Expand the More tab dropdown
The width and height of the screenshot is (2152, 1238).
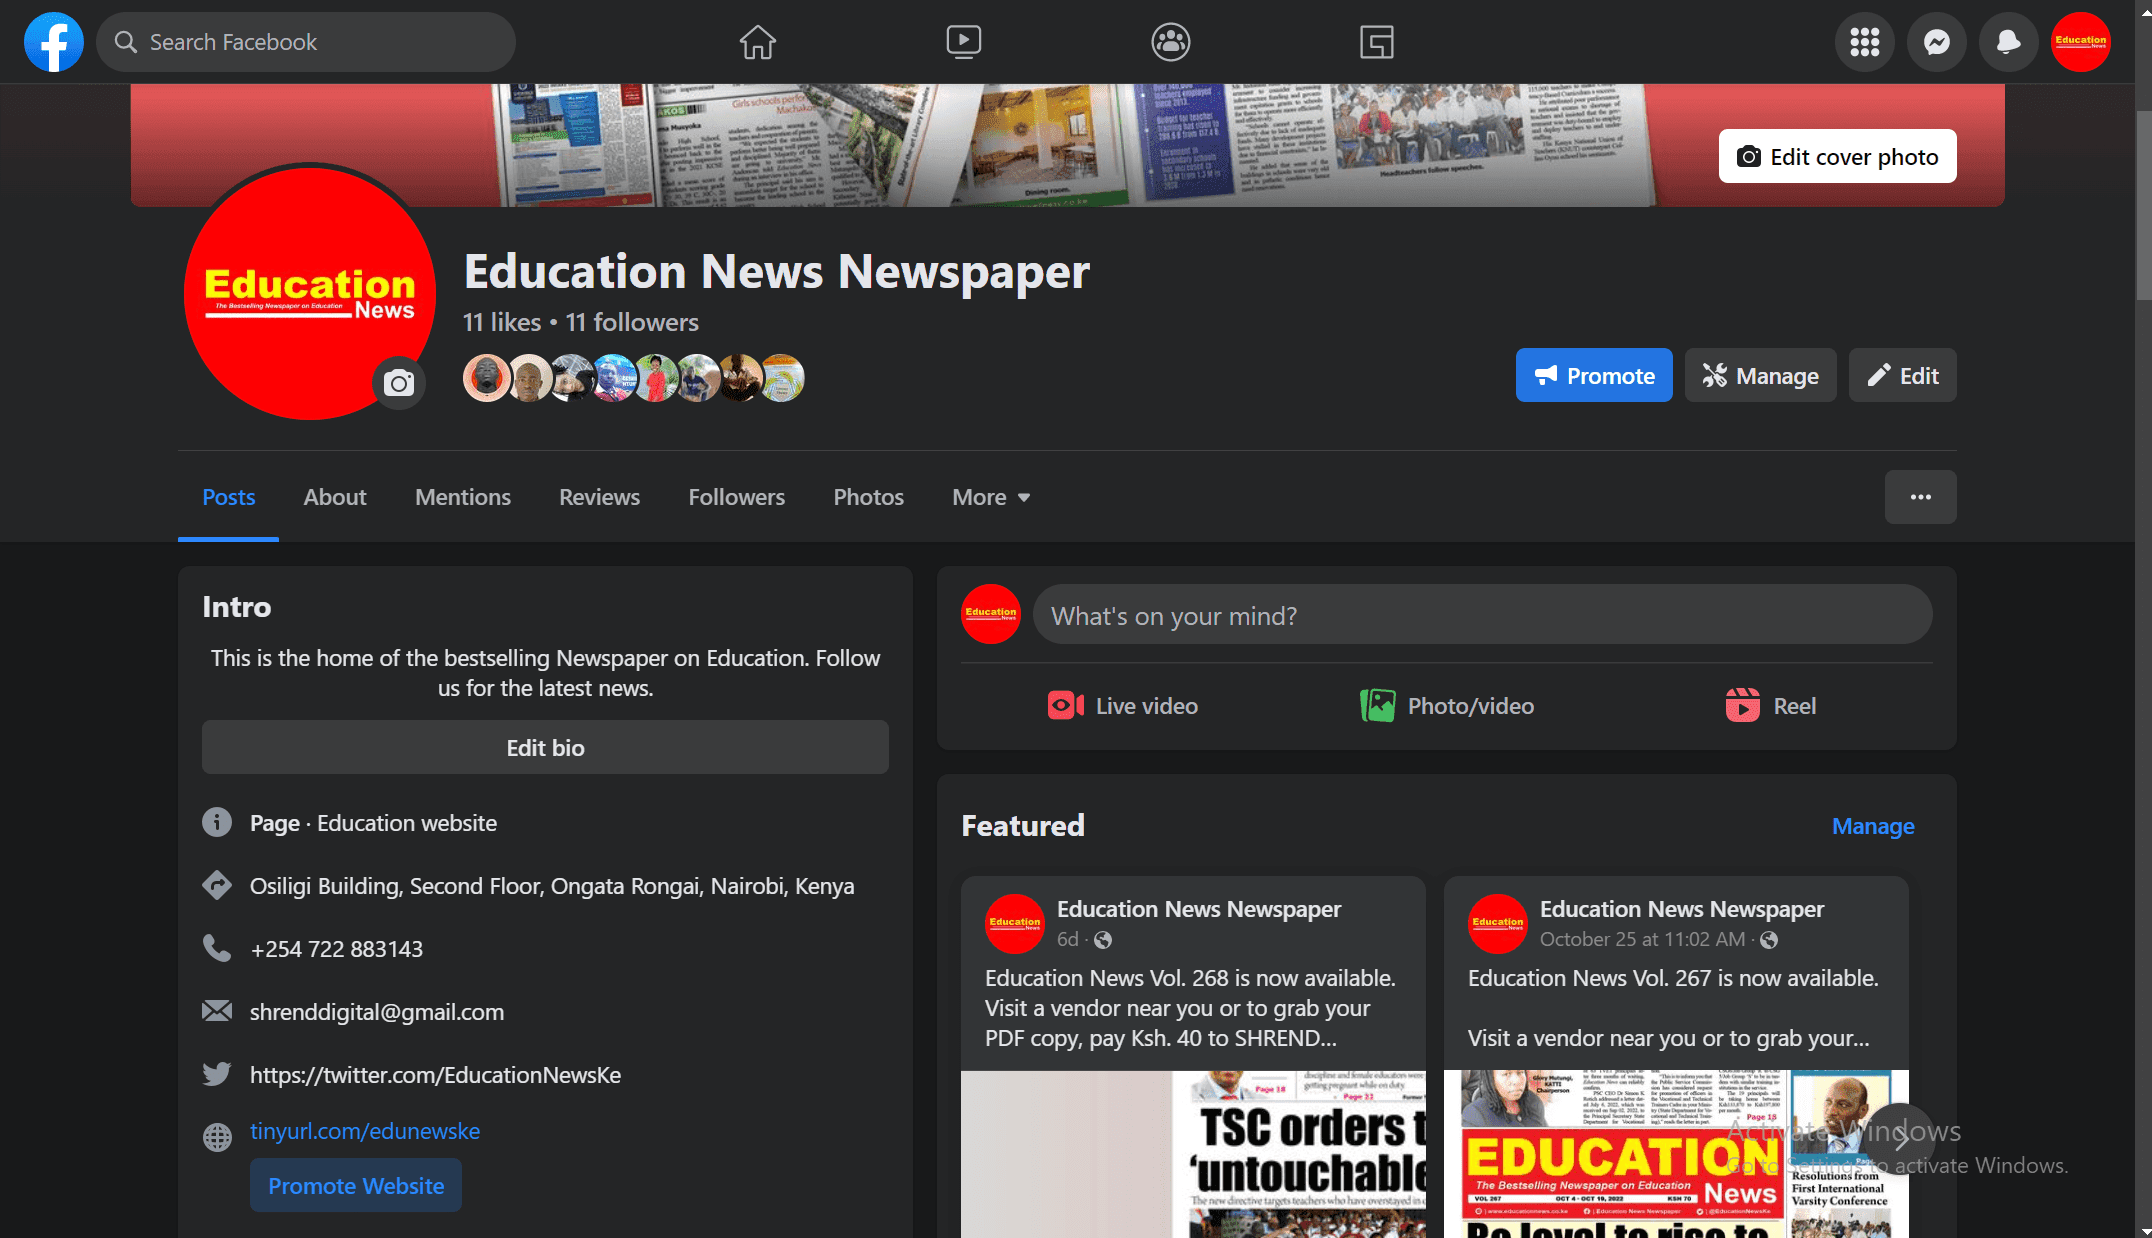[991, 497]
